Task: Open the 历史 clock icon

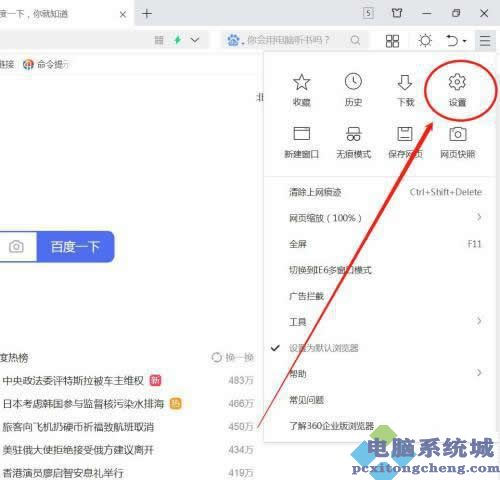Action: pos(353,90)
